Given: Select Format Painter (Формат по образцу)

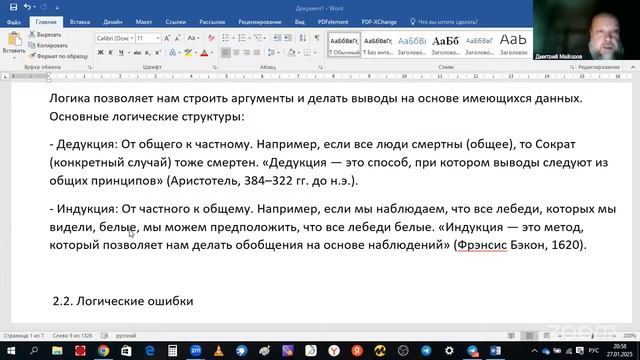Looking at the screenshot, I should (58, 56).
